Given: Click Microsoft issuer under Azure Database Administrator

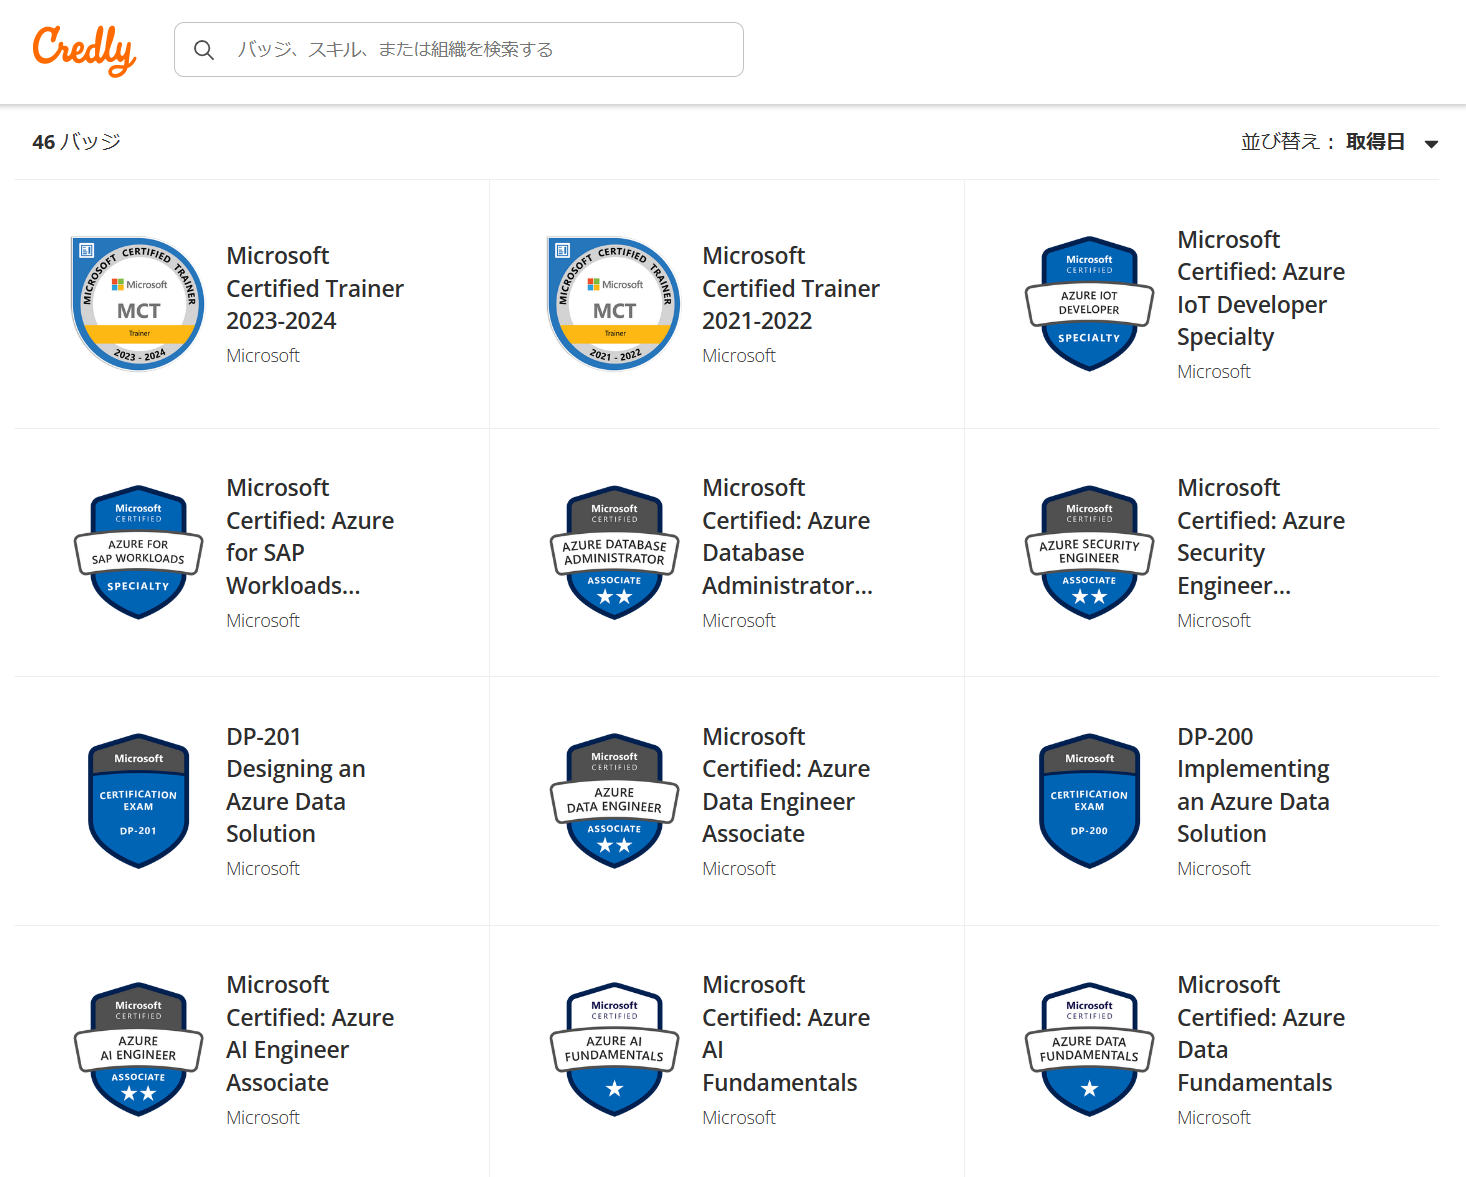Looking at the screenshot, I should coord(739,621).
